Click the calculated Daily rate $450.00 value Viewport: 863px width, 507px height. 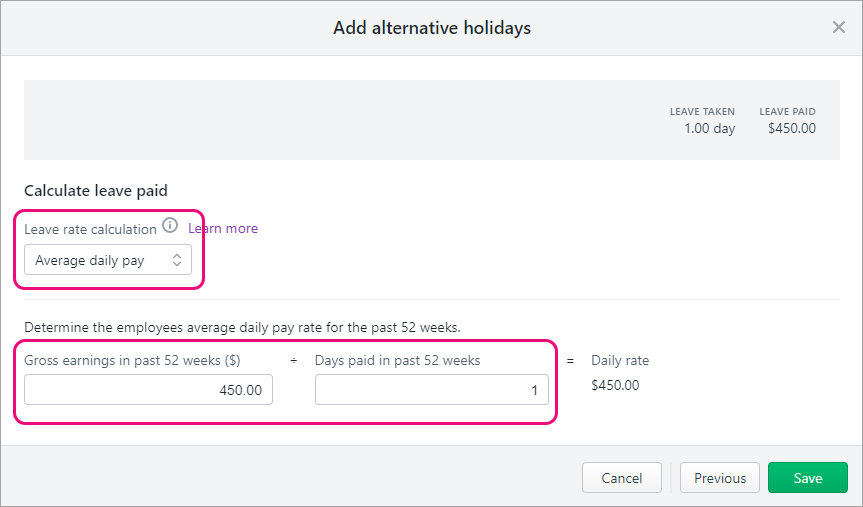(615, 385)
